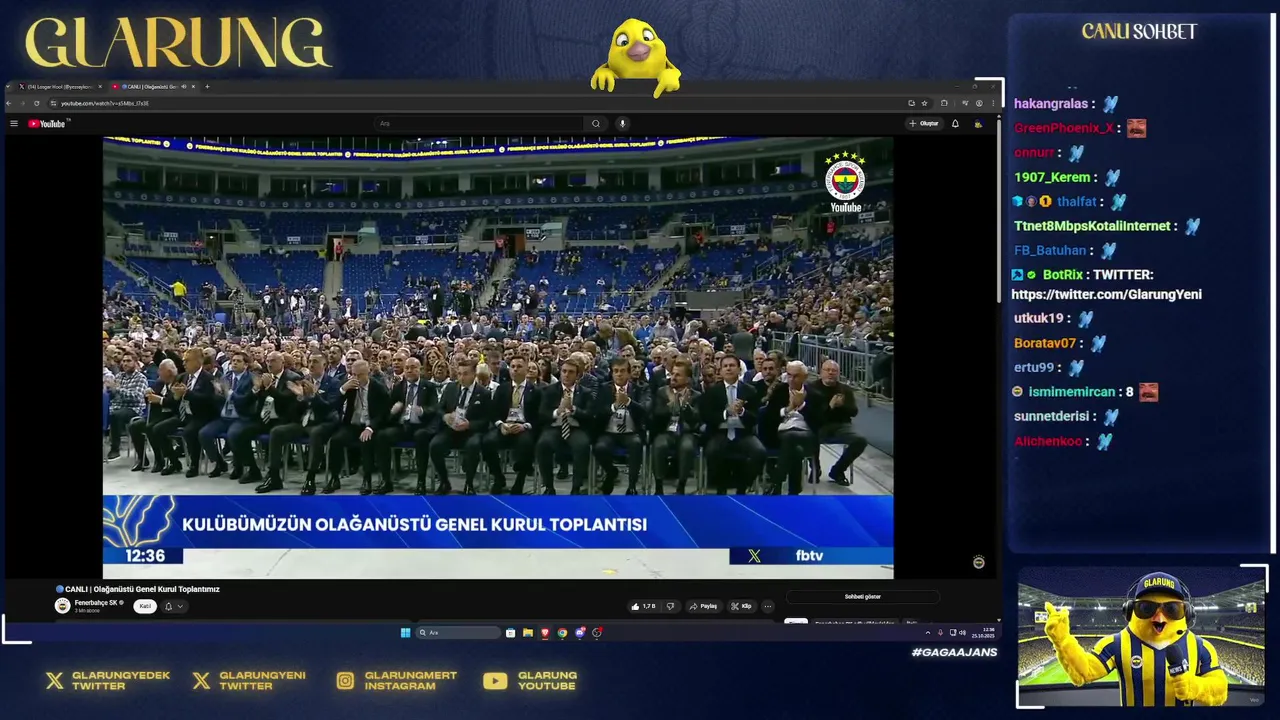Click the Fenerbahçe logo watermark in video
Screen dimensions: 1280x720
tap(845, 180)
